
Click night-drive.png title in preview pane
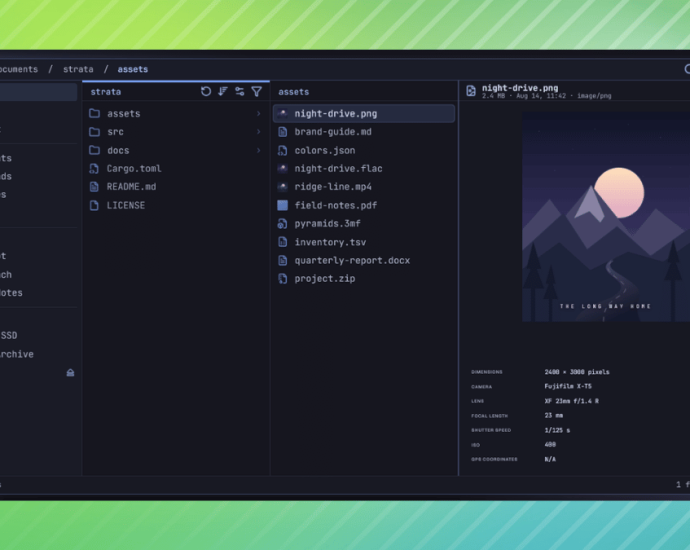point(520,88)
